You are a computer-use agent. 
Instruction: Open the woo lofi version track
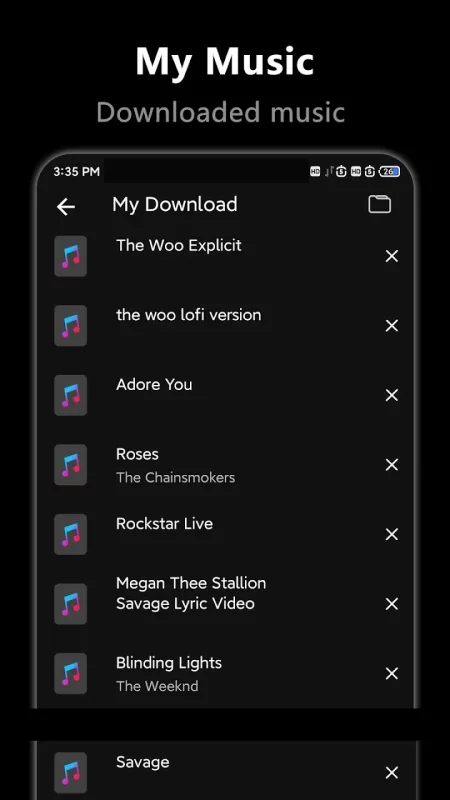pos(188,315)
